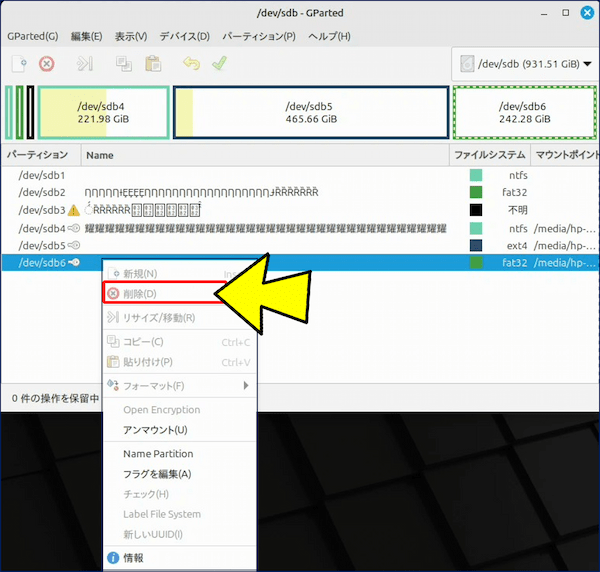Click the copy partition toolbar icon
The width and height of the screenshot is (600, 572).
(124, 64)
